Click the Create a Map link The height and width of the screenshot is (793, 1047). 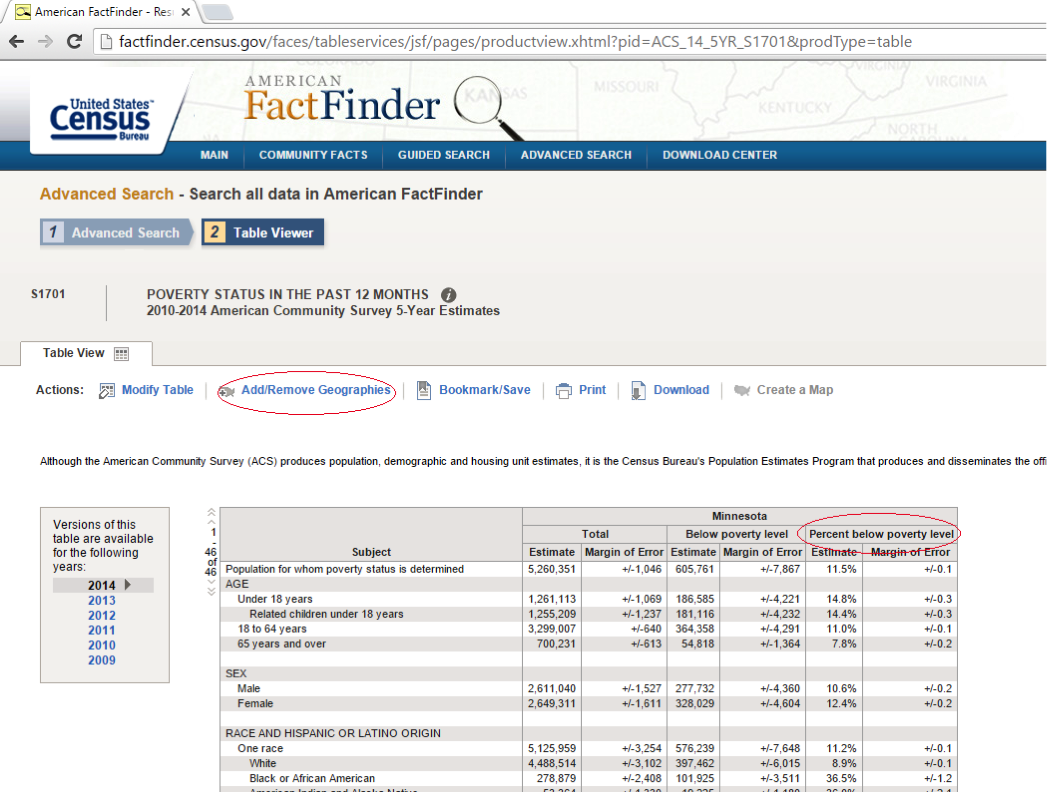pos(795,390)
